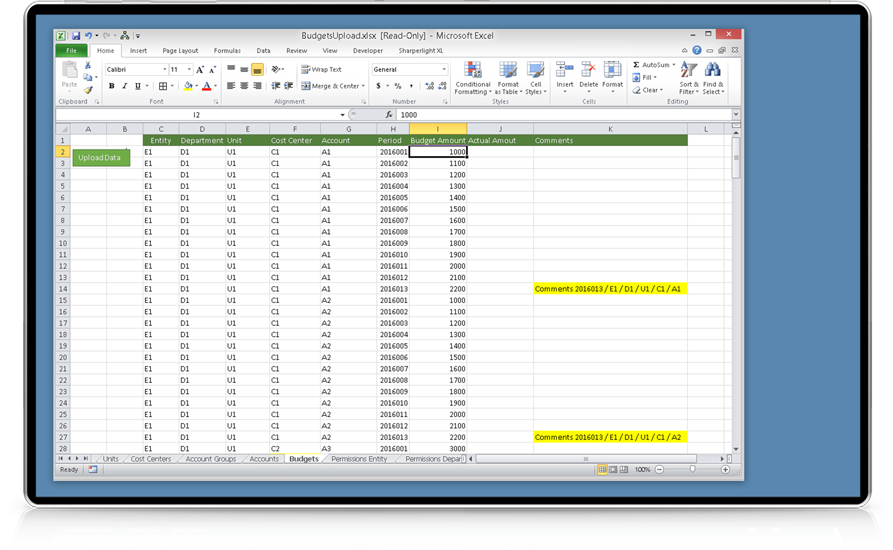Image resolution: width=893 pixels, height=550 pixels.
Task: Click the Paste button
Action: click(69, 76)
